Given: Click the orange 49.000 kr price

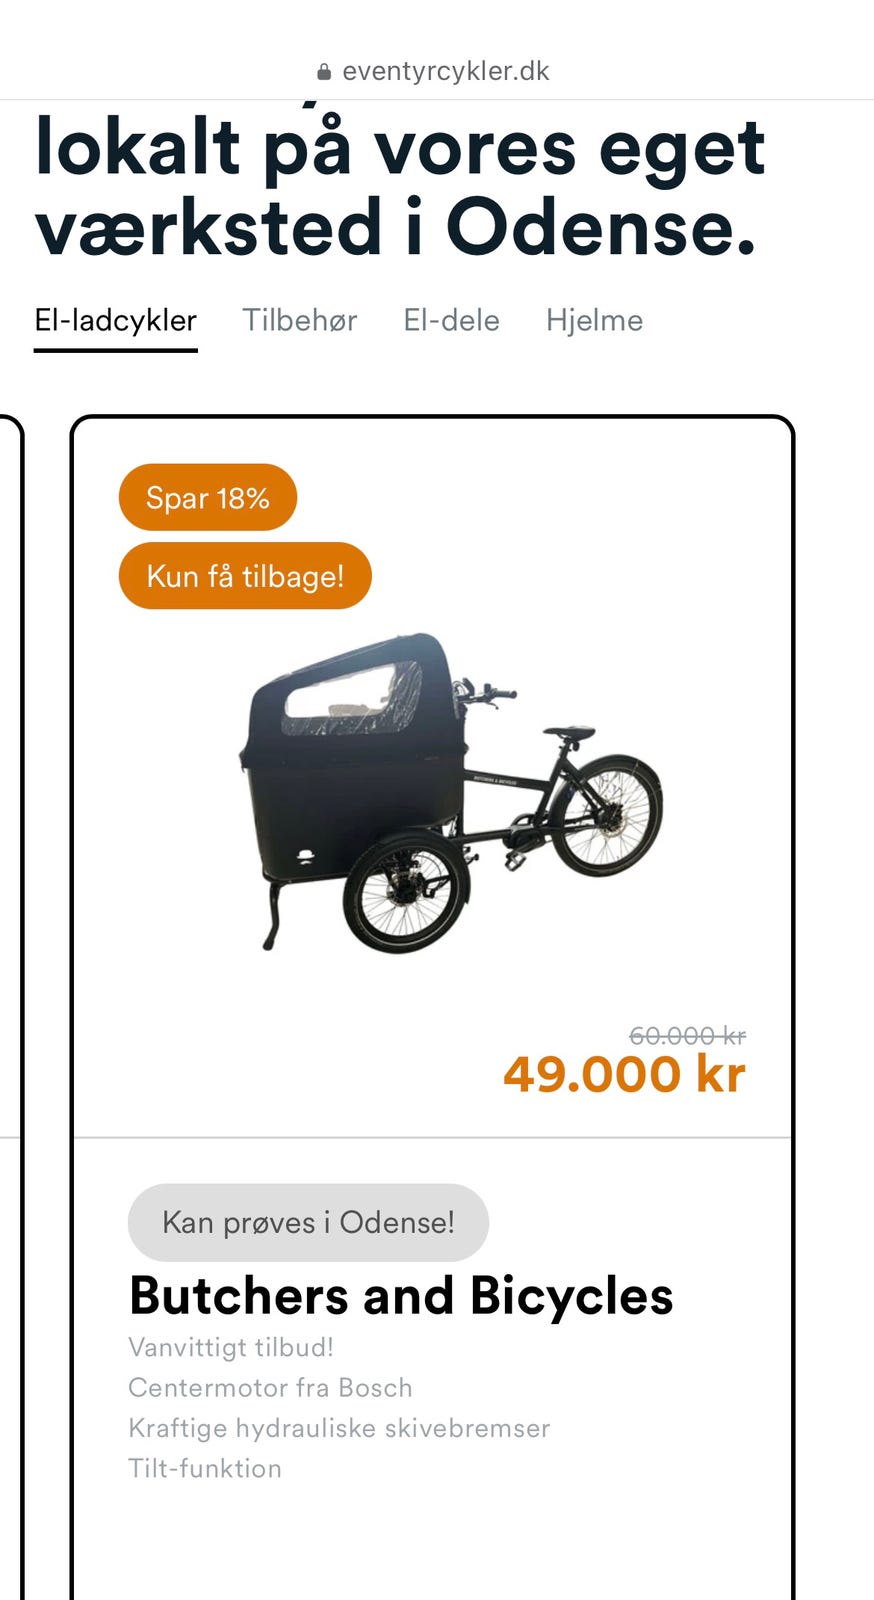Looking at the screenshot, I should pos(624,1075).
